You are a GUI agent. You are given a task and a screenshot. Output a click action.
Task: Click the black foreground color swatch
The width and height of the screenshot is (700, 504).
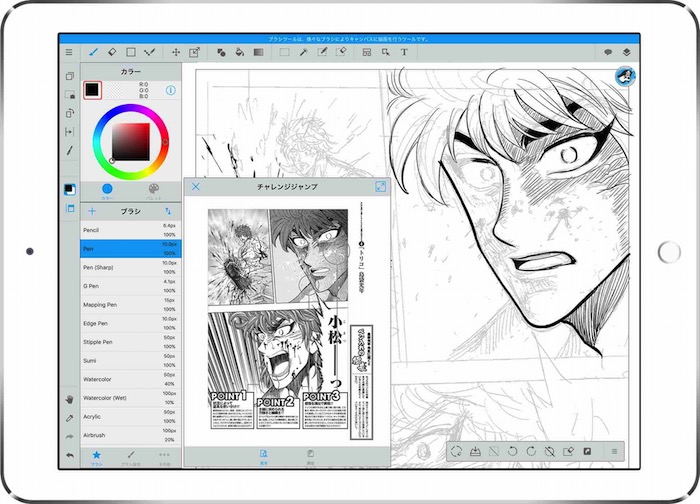[92, 91]
